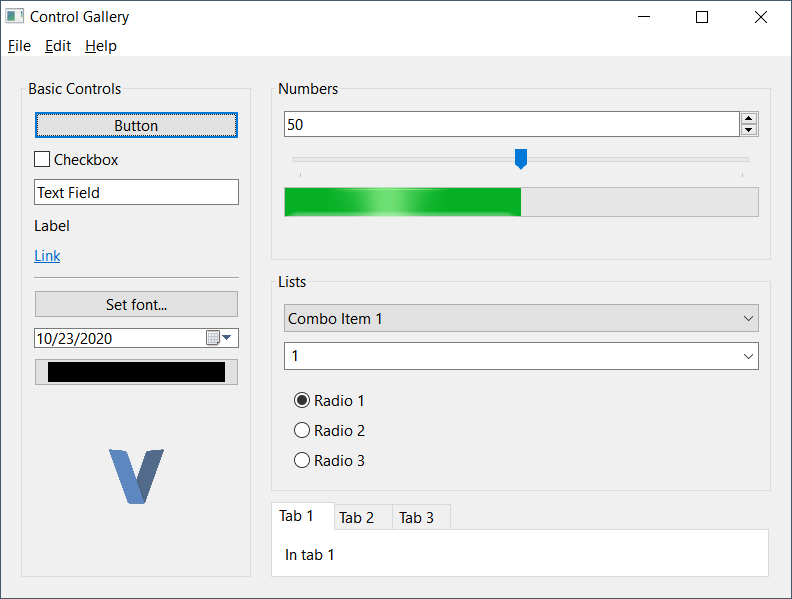Viewport: 792px width, 599px height.
Task: Toggle the Checkbox option
Action: pos(42,159)
